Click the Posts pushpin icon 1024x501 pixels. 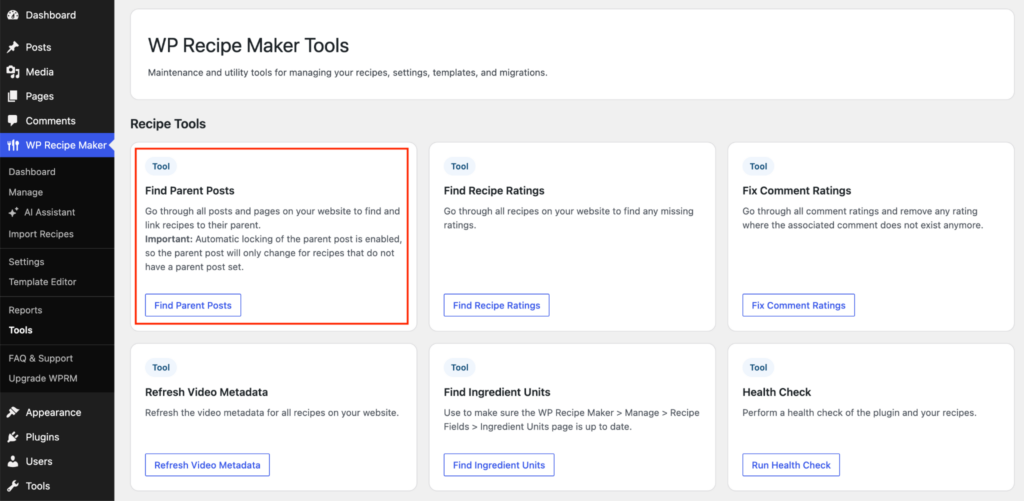pyautogui.click(x=12, y=47)
